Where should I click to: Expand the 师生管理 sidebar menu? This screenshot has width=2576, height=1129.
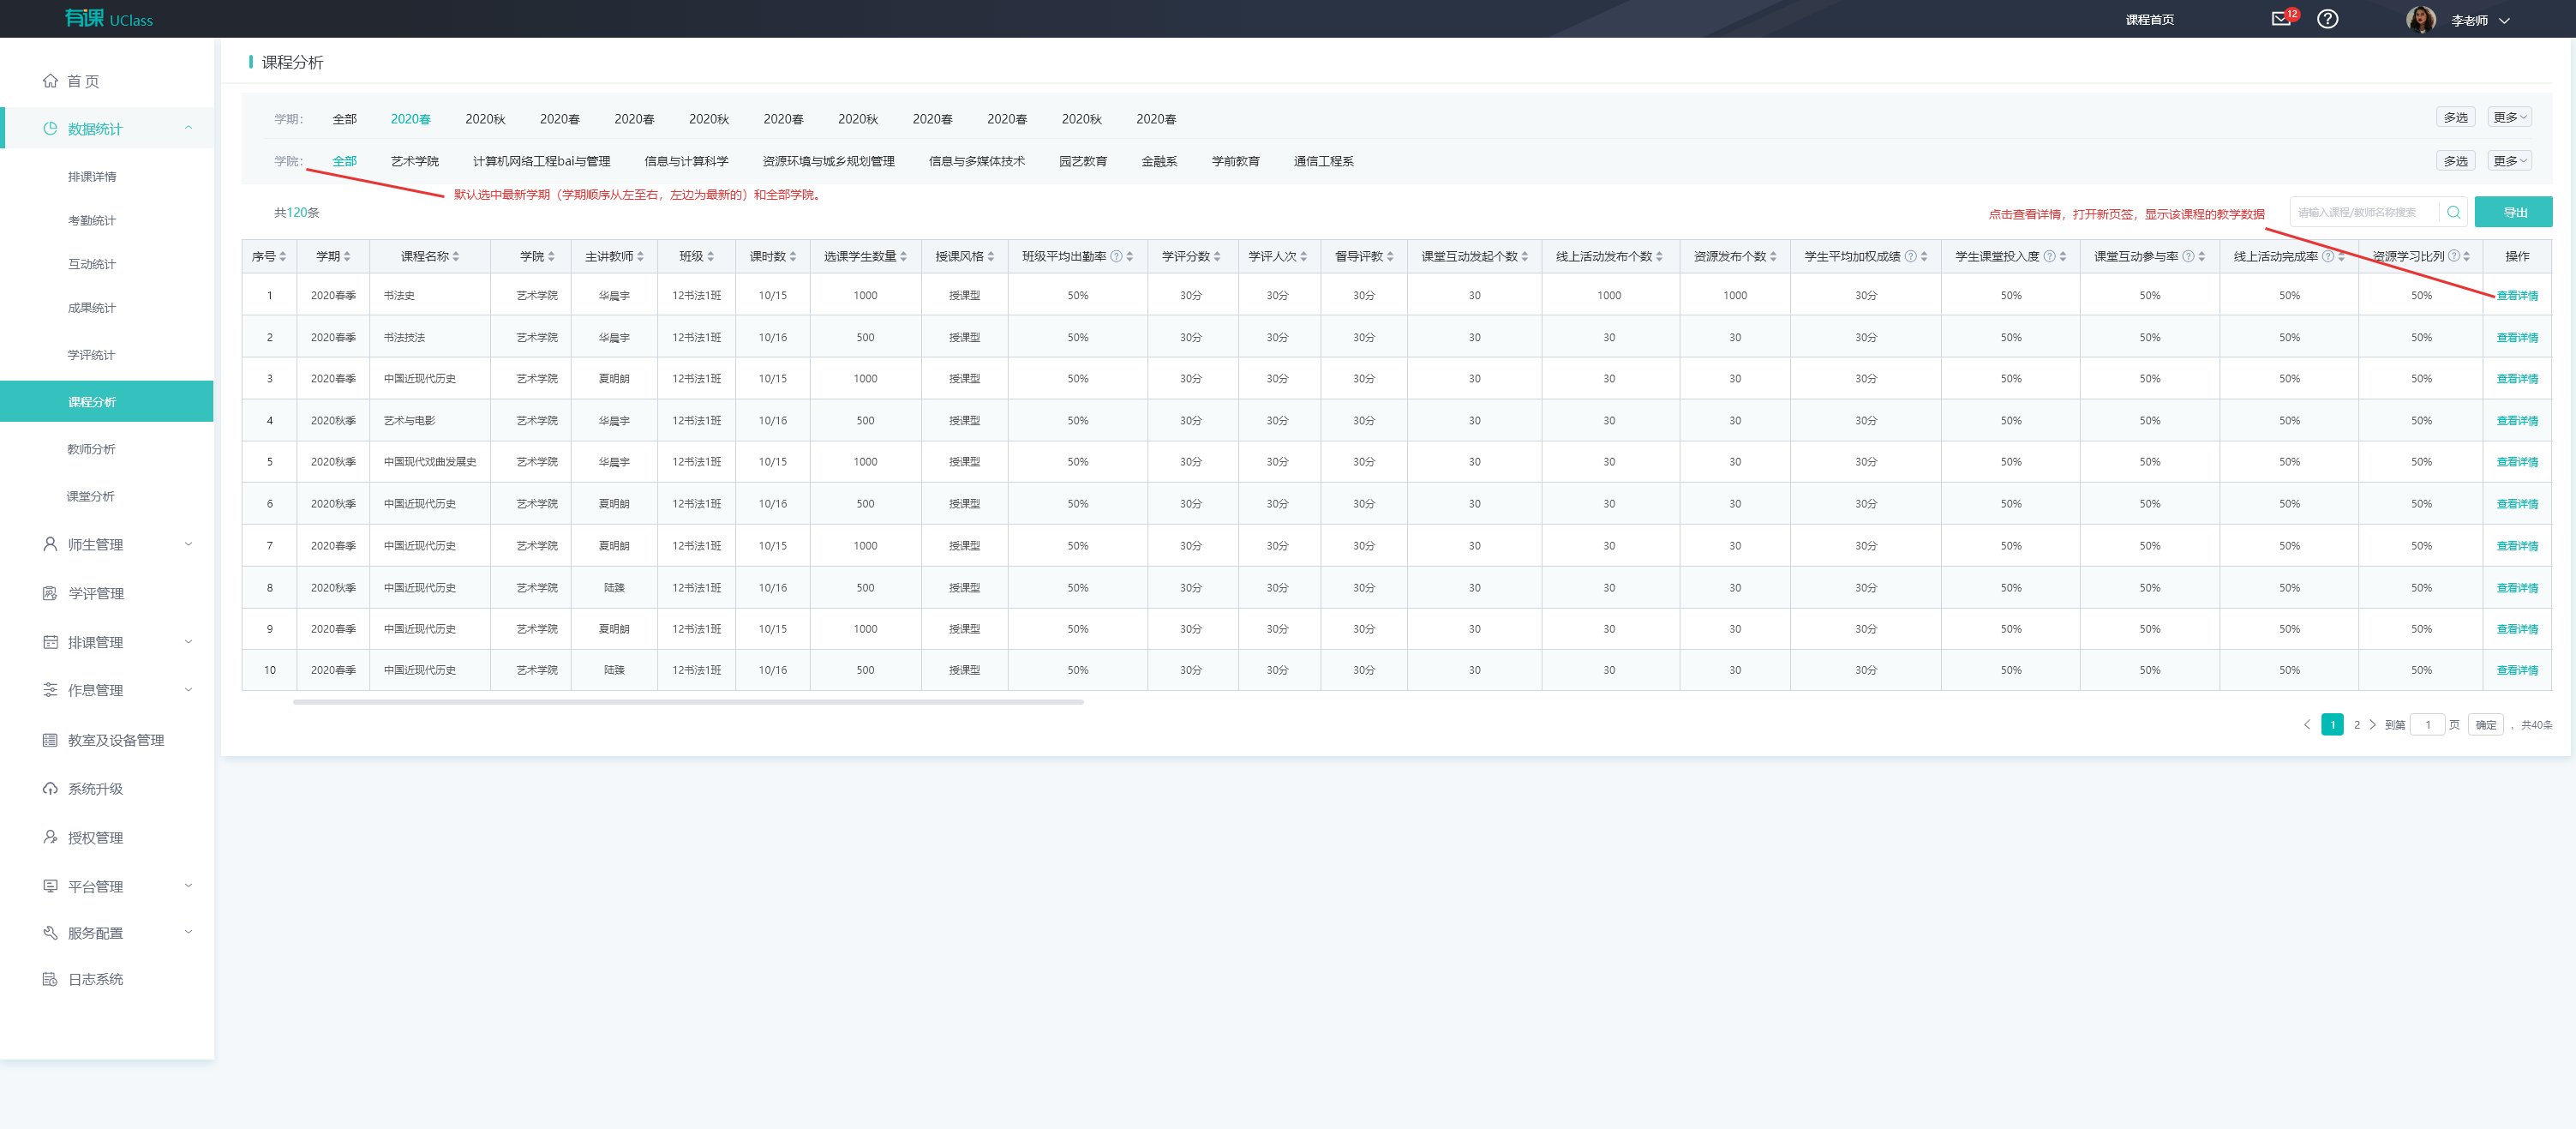[95, 544]
